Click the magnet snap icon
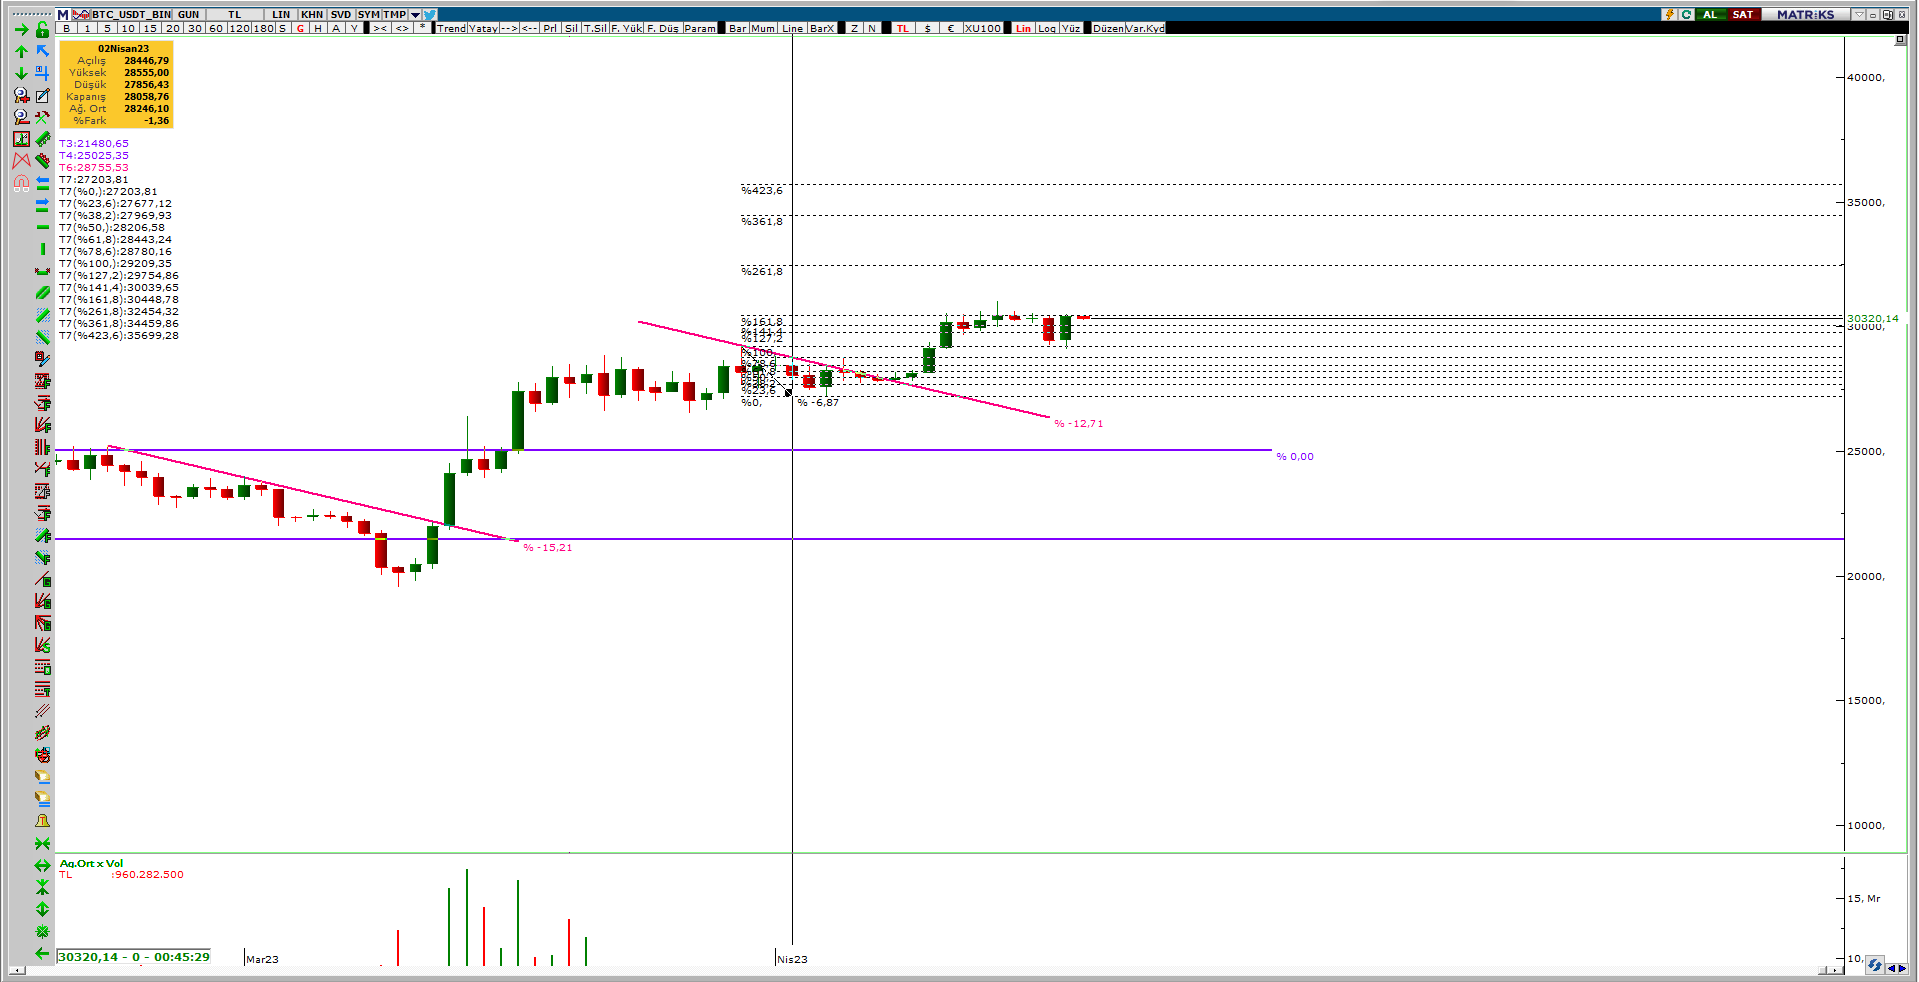Image resolution: width=1919 pixels, height=982 pixels. tap(21, 183)
